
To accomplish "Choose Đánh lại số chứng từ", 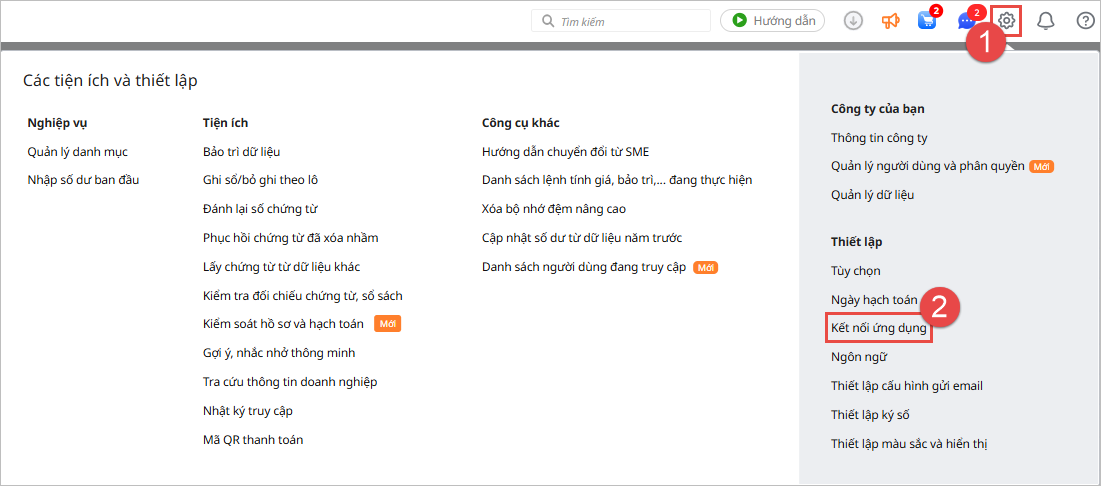I will click(x=260, y=209).
